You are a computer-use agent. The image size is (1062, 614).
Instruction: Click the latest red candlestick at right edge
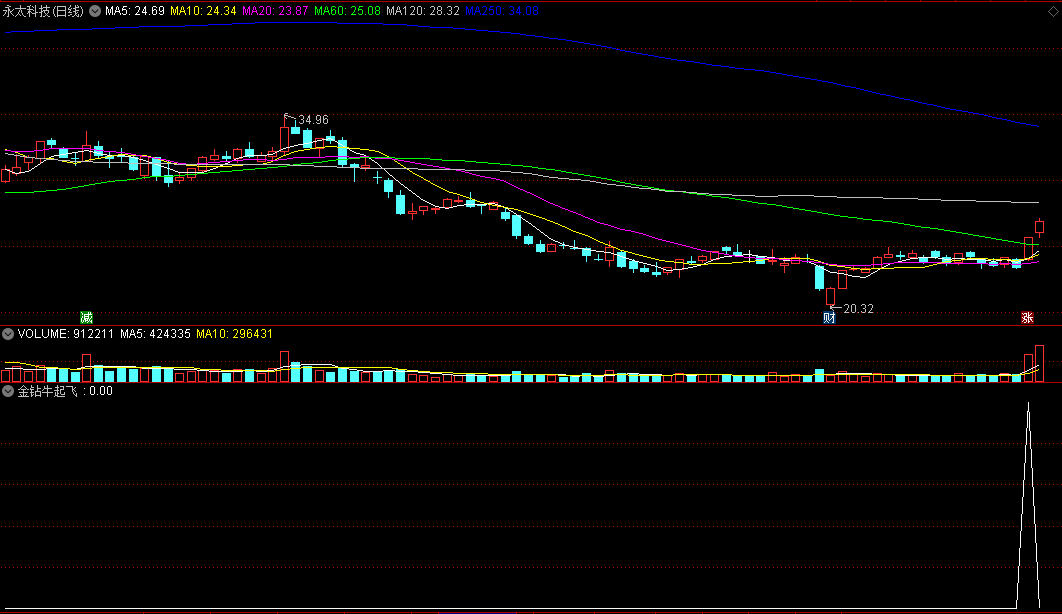[x=1040, y=227]
